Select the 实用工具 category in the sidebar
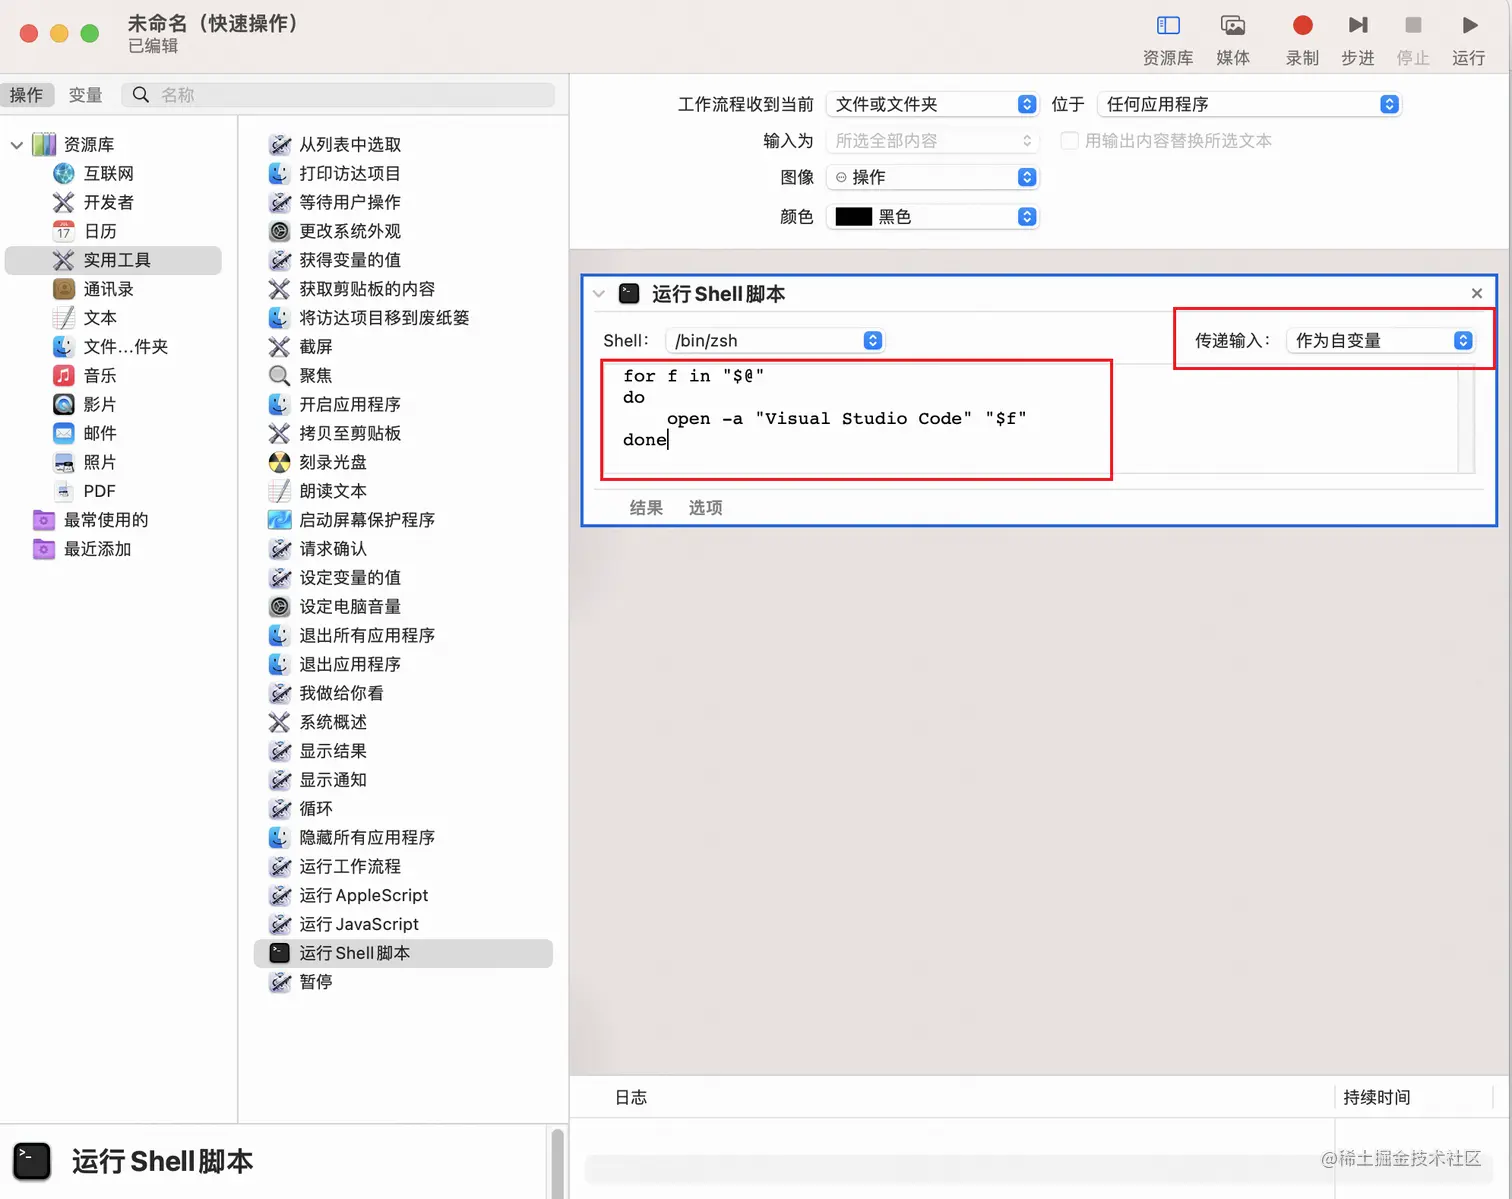Screen dimensions: 1512x1199 (115, 260)
